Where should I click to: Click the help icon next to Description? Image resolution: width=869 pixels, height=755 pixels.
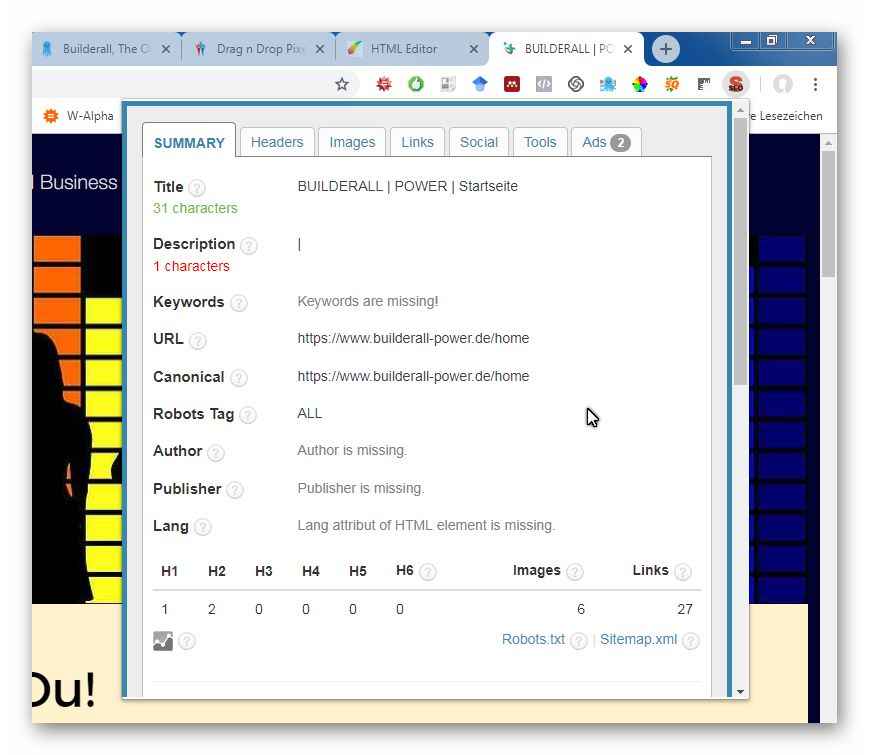point(248,245)
